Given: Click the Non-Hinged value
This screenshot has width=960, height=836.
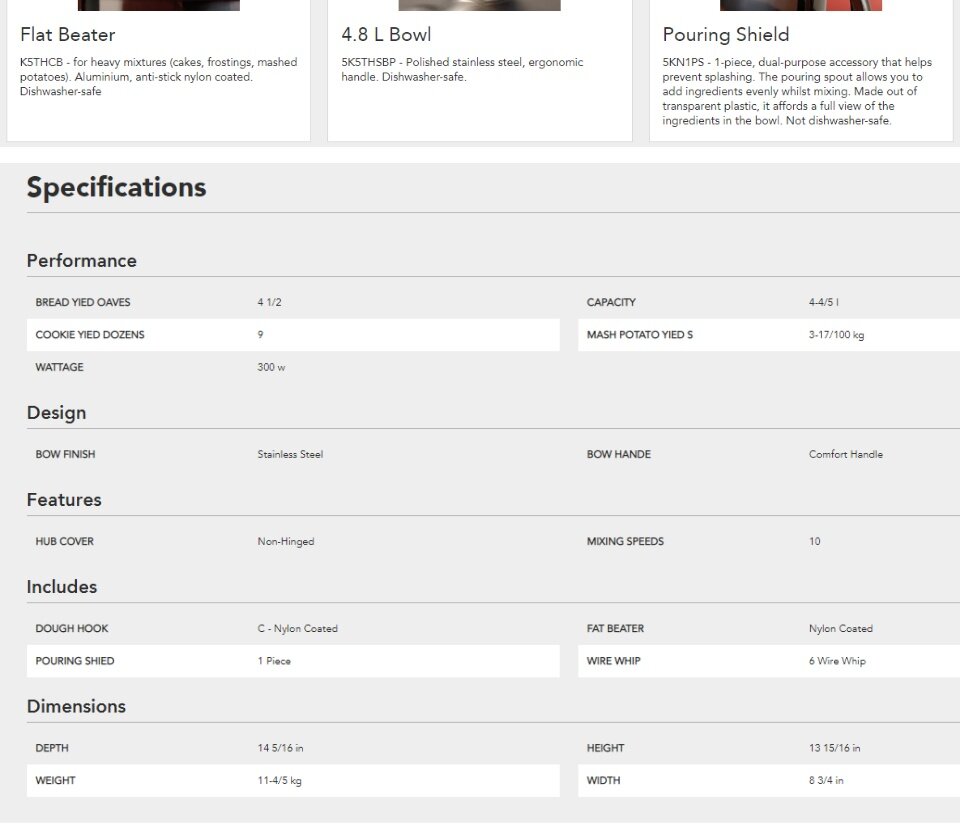Looking at the screenshot, I should tap(286, 541).
